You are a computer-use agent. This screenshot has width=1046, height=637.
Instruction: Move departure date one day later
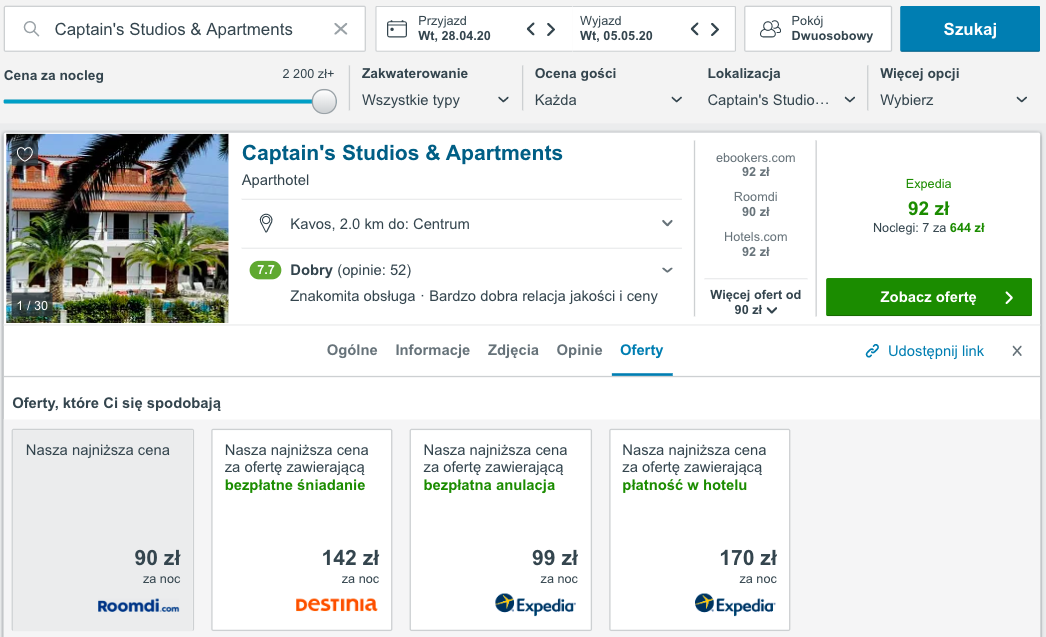point(715,29)
